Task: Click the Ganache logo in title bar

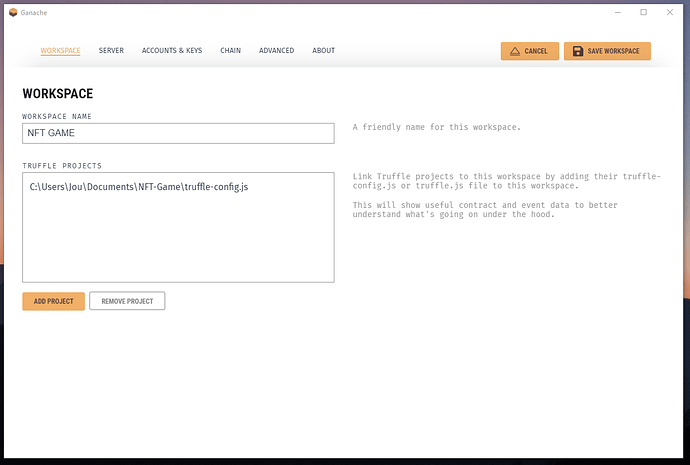Action: point(13,12)
